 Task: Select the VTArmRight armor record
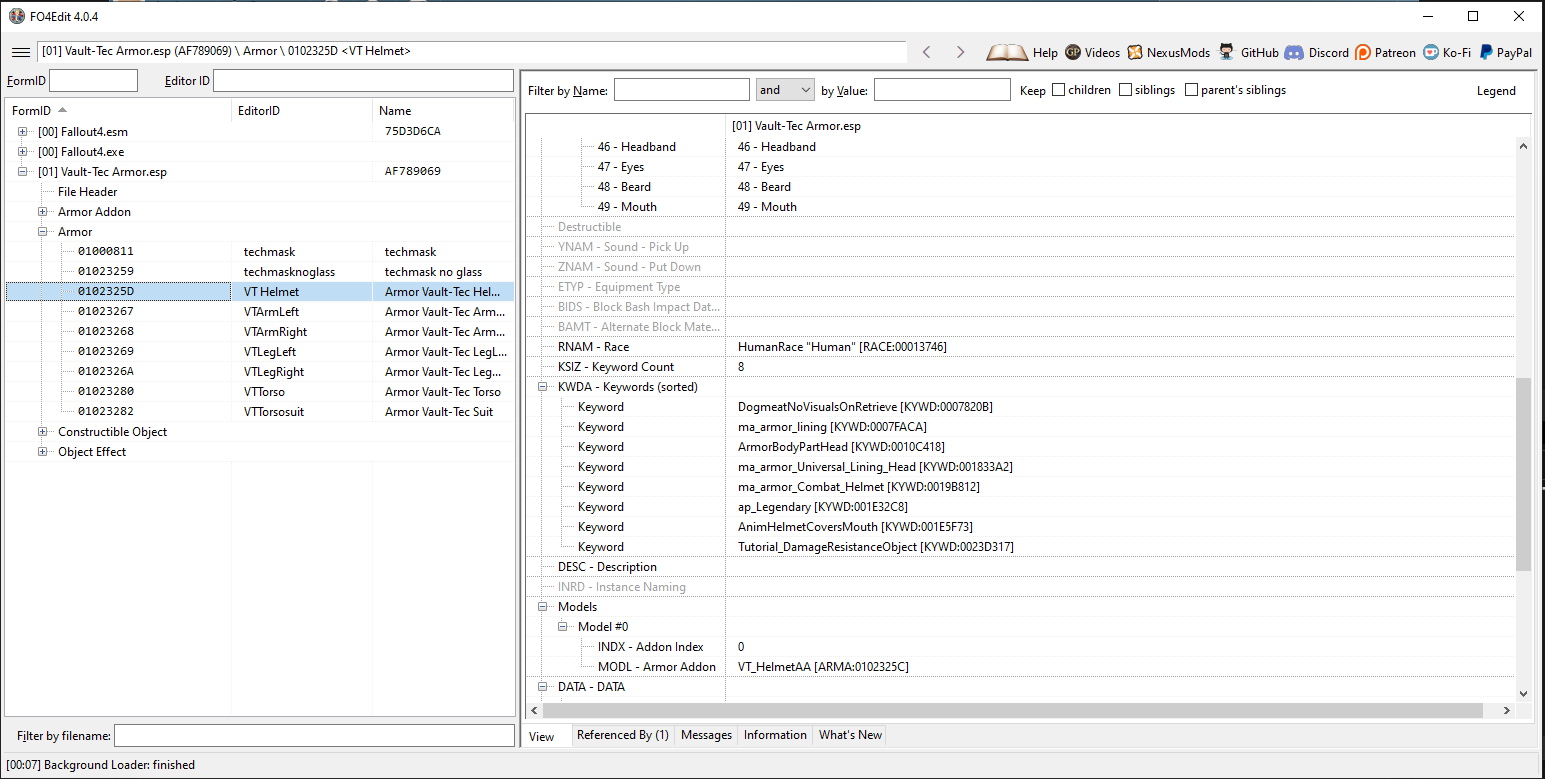260,332
